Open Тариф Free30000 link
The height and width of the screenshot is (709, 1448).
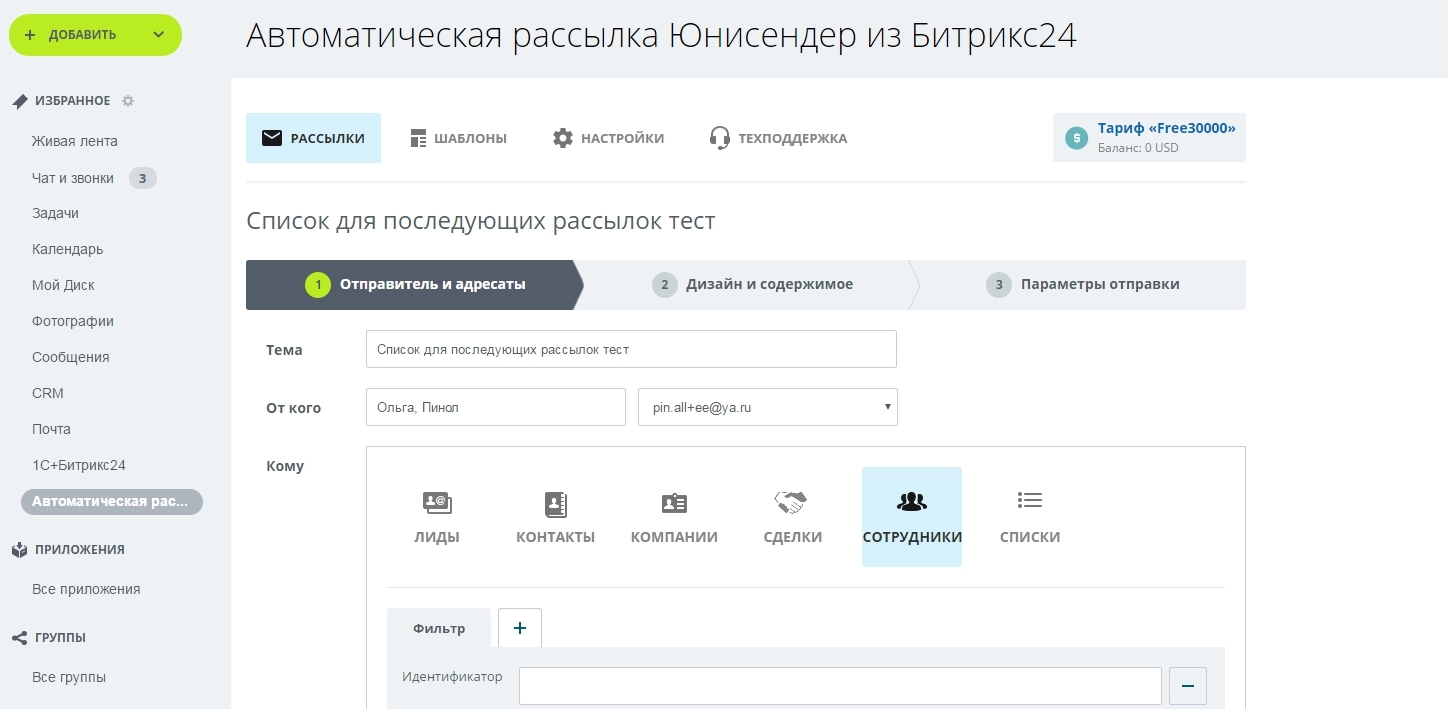[1166, 128]
